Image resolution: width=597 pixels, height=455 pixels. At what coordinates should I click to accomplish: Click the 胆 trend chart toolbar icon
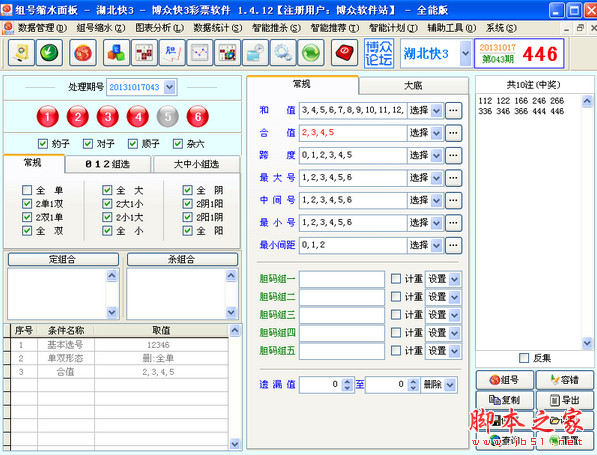click(x=172, y=53)
